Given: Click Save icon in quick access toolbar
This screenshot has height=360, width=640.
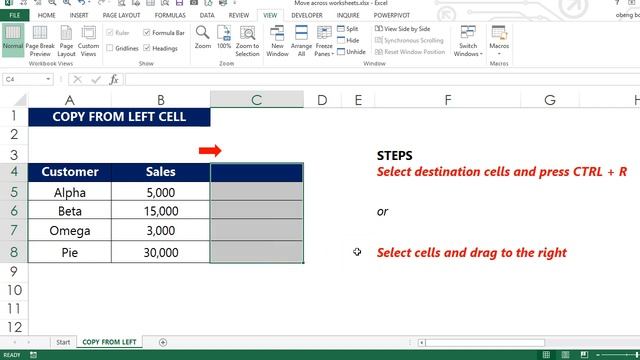Looking at the screenshot, I should 179,3.
